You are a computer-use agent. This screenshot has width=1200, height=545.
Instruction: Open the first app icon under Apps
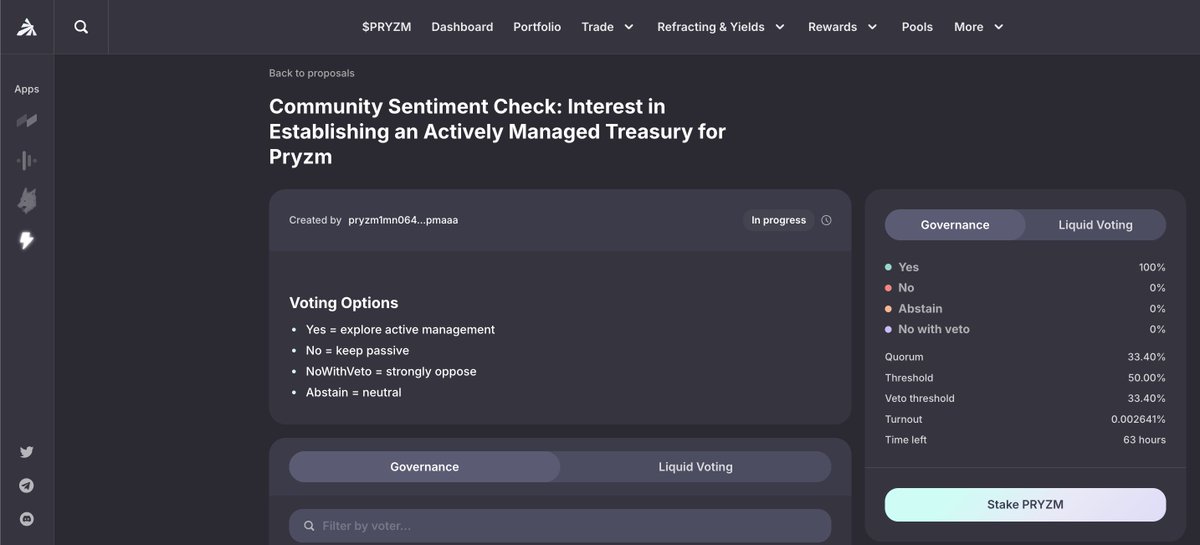[x=27, y=121]
